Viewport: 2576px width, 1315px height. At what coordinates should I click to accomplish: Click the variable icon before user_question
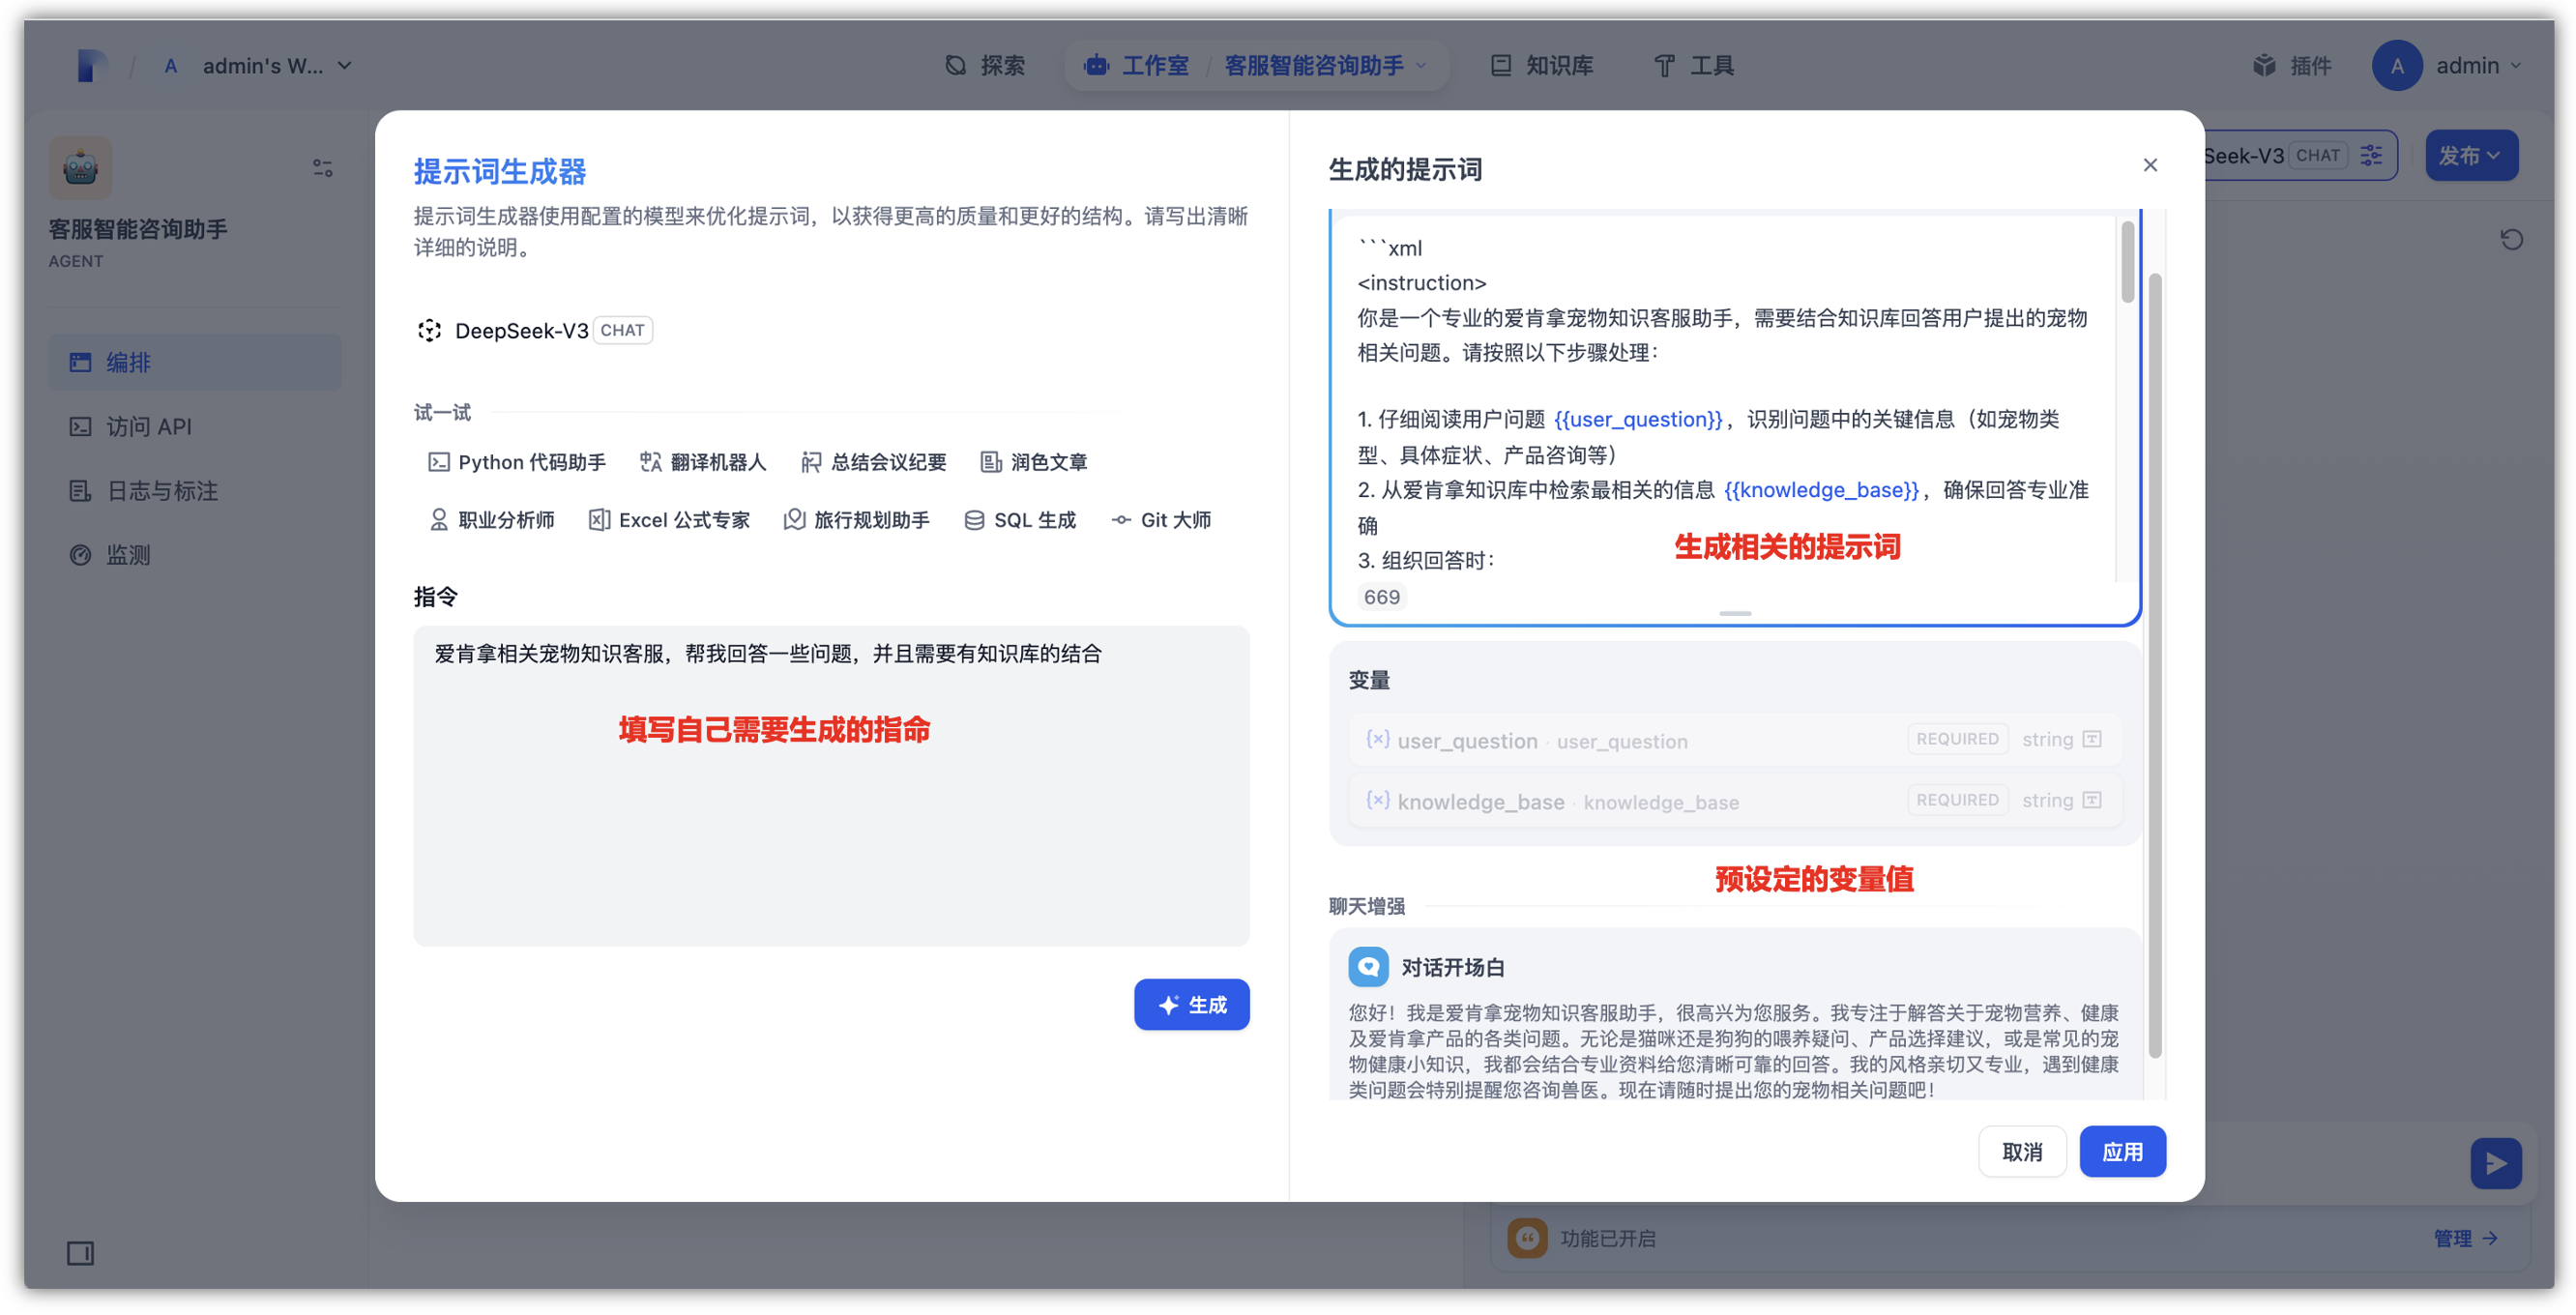[x=1378, y=739]
